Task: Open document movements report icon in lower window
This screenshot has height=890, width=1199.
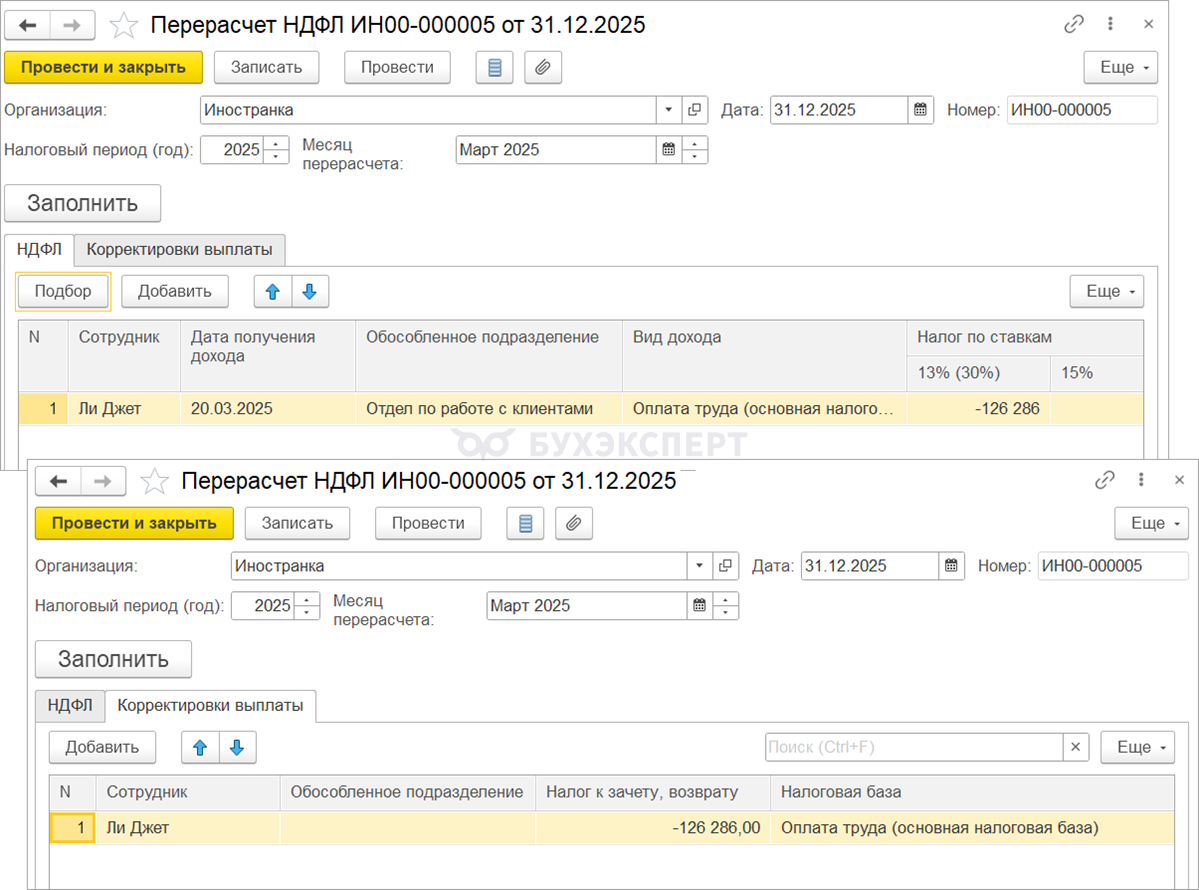Action: coord(526,523)
